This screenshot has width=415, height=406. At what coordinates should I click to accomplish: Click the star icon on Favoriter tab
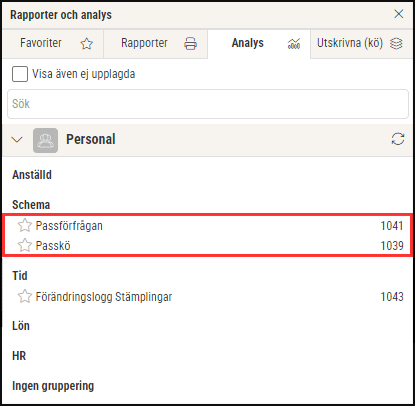point(87,44)
